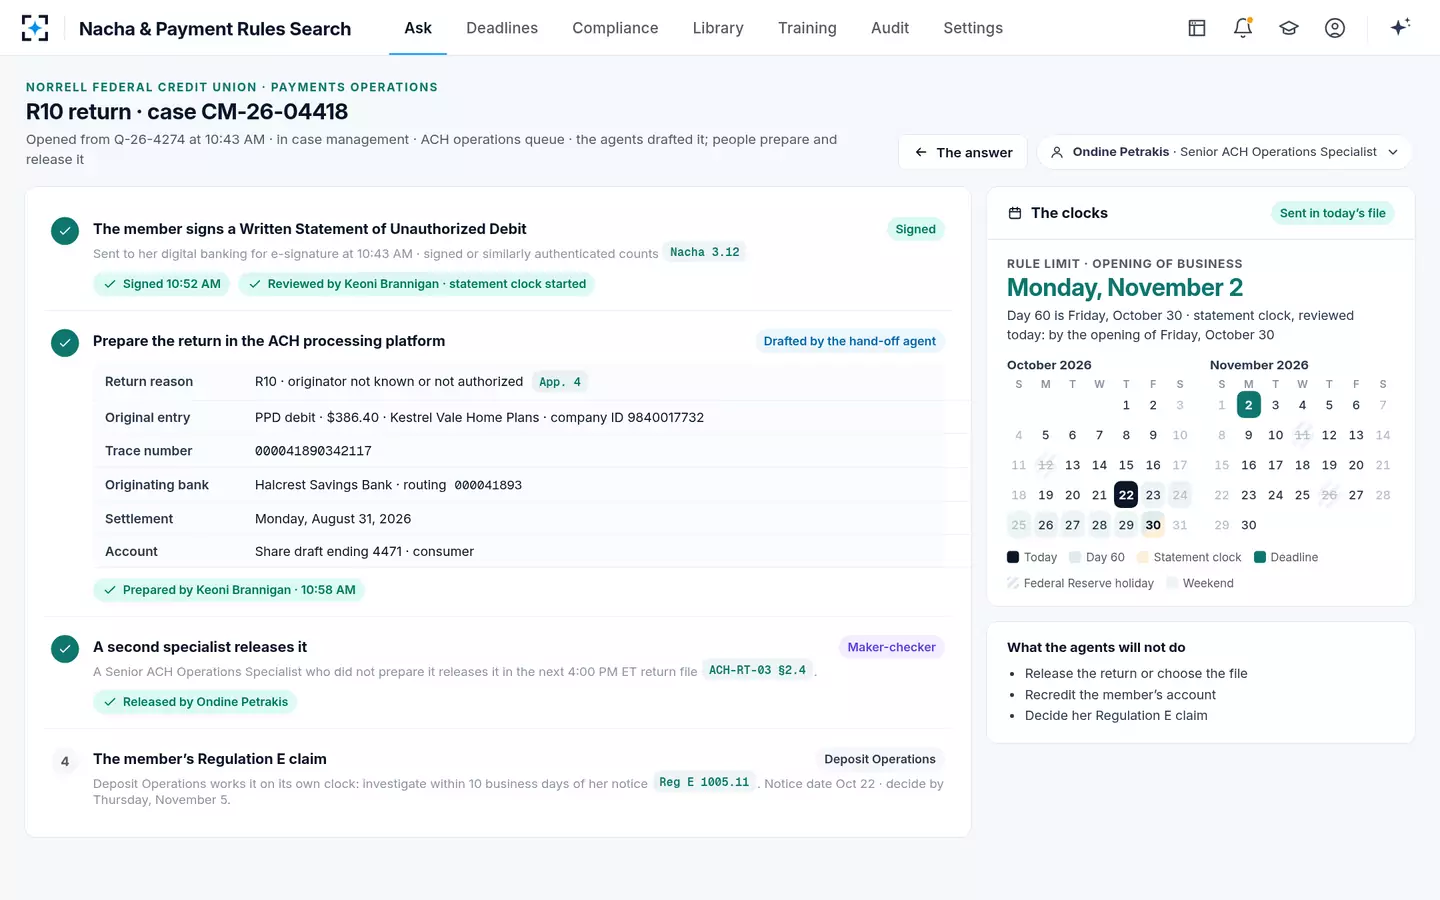Select November 2 deadline on the calendar
This screenshot has width=1440, height=900.
tap(1248, 405)
